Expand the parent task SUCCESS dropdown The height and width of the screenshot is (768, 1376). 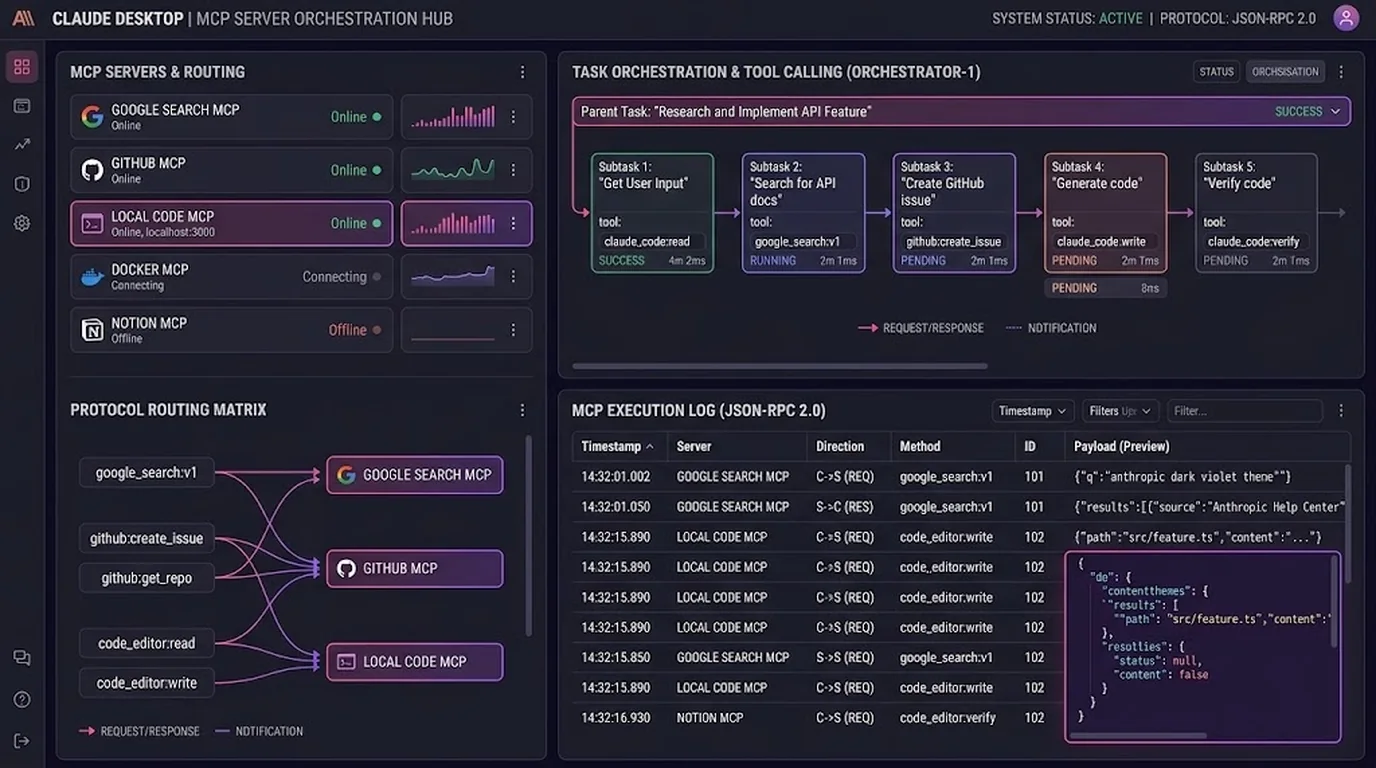coord(1307,111)
